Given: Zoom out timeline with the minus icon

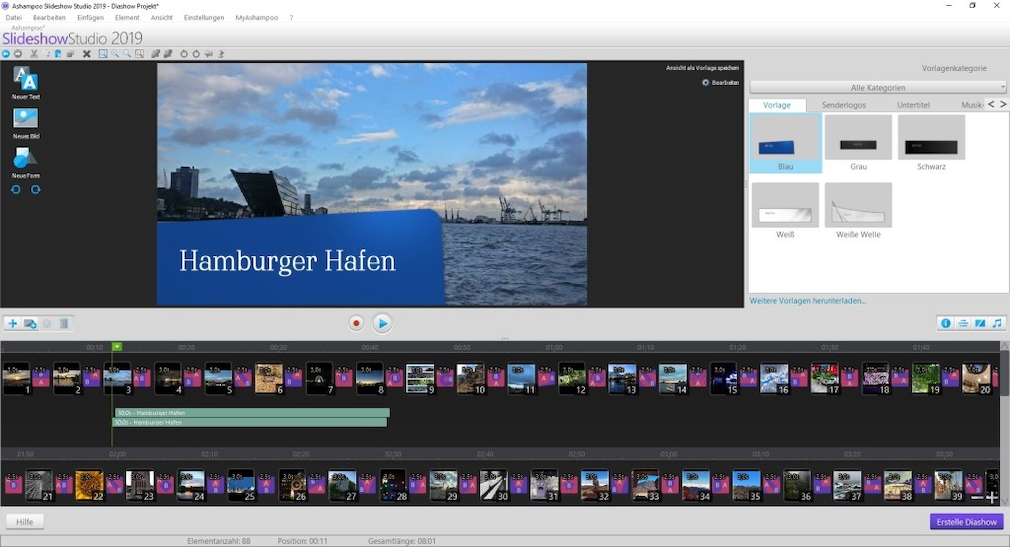Looking at the screenshot, I should point(977,497).
